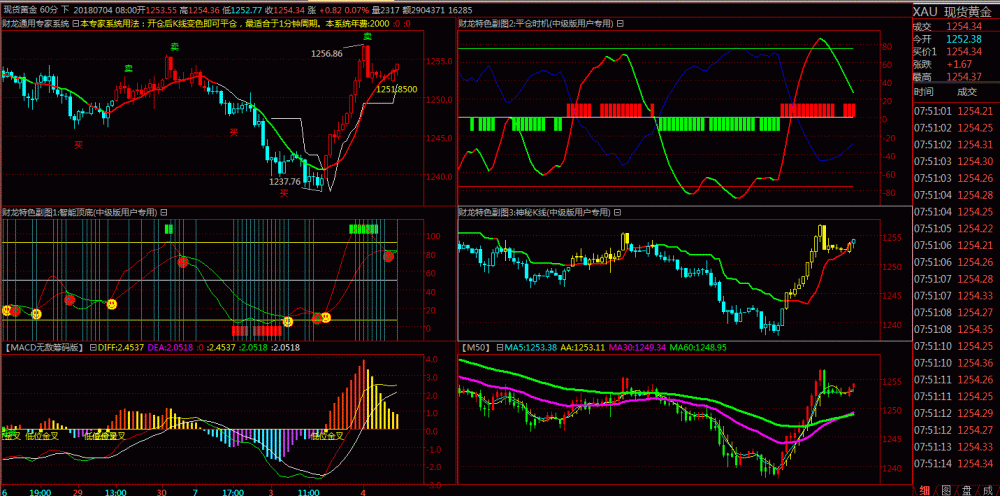Click the short green bar cluster in 智能顶底
Image resolution: width=1000 pixels, height=496 pixels.
click(169, 228)
